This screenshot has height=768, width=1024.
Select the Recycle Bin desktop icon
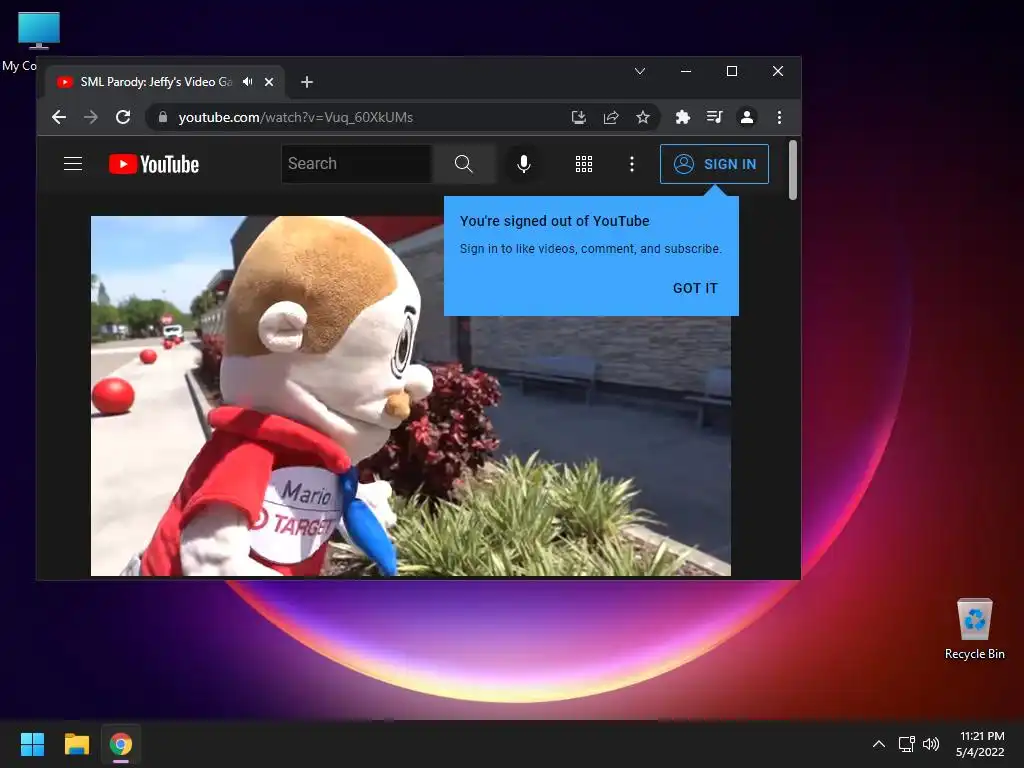974,628
